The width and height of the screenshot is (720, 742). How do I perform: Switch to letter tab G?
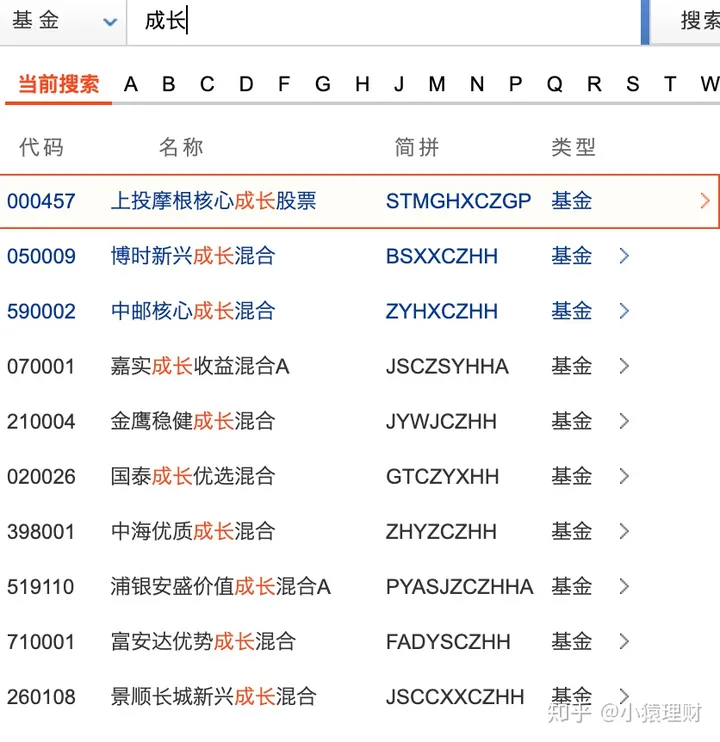pos(323,85)
